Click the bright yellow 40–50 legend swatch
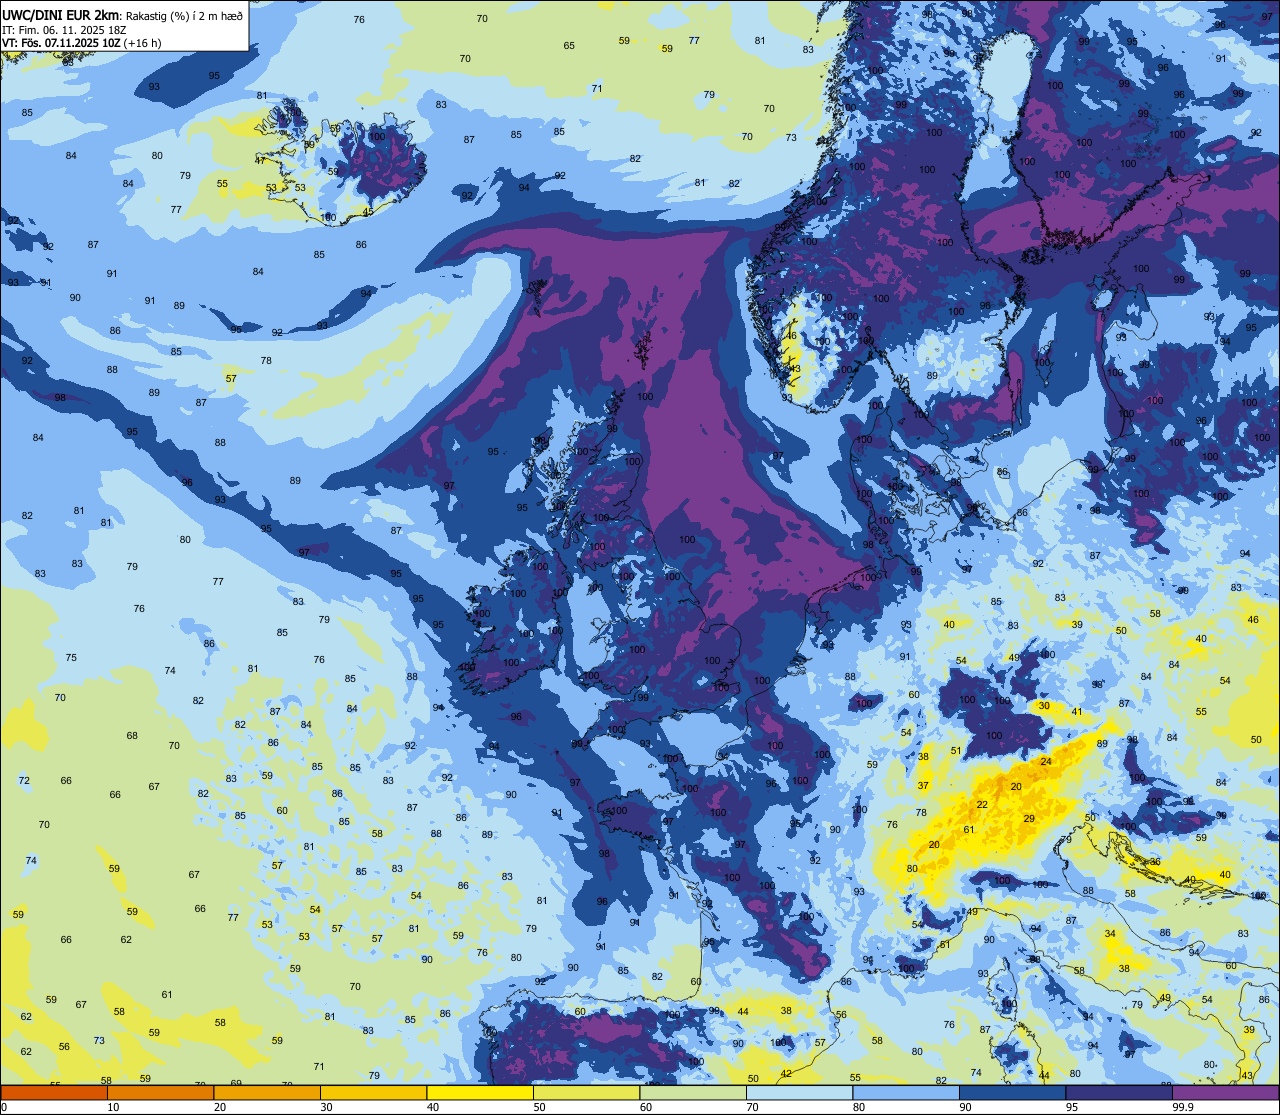The height and width of the screenshot is (1115, 1280). (x=480, y=1093)
